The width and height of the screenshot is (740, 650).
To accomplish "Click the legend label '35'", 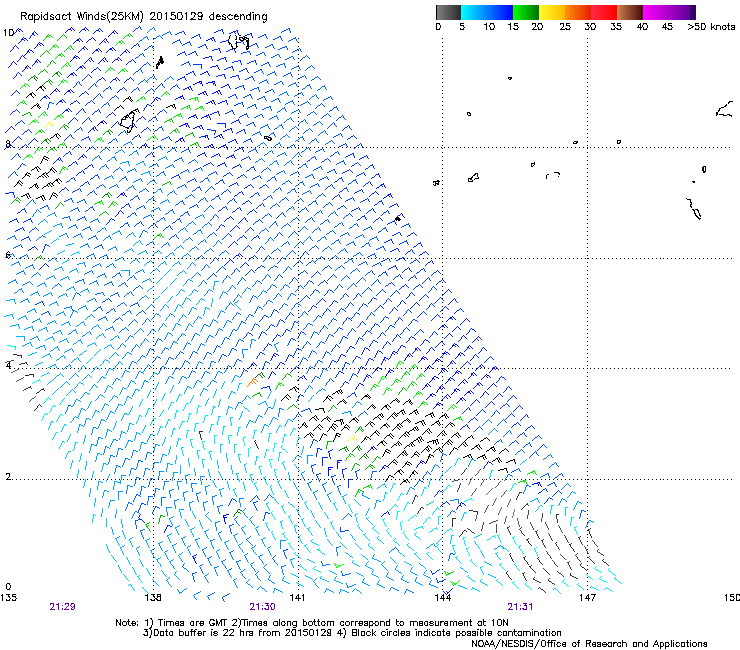I will pos(616,27).
